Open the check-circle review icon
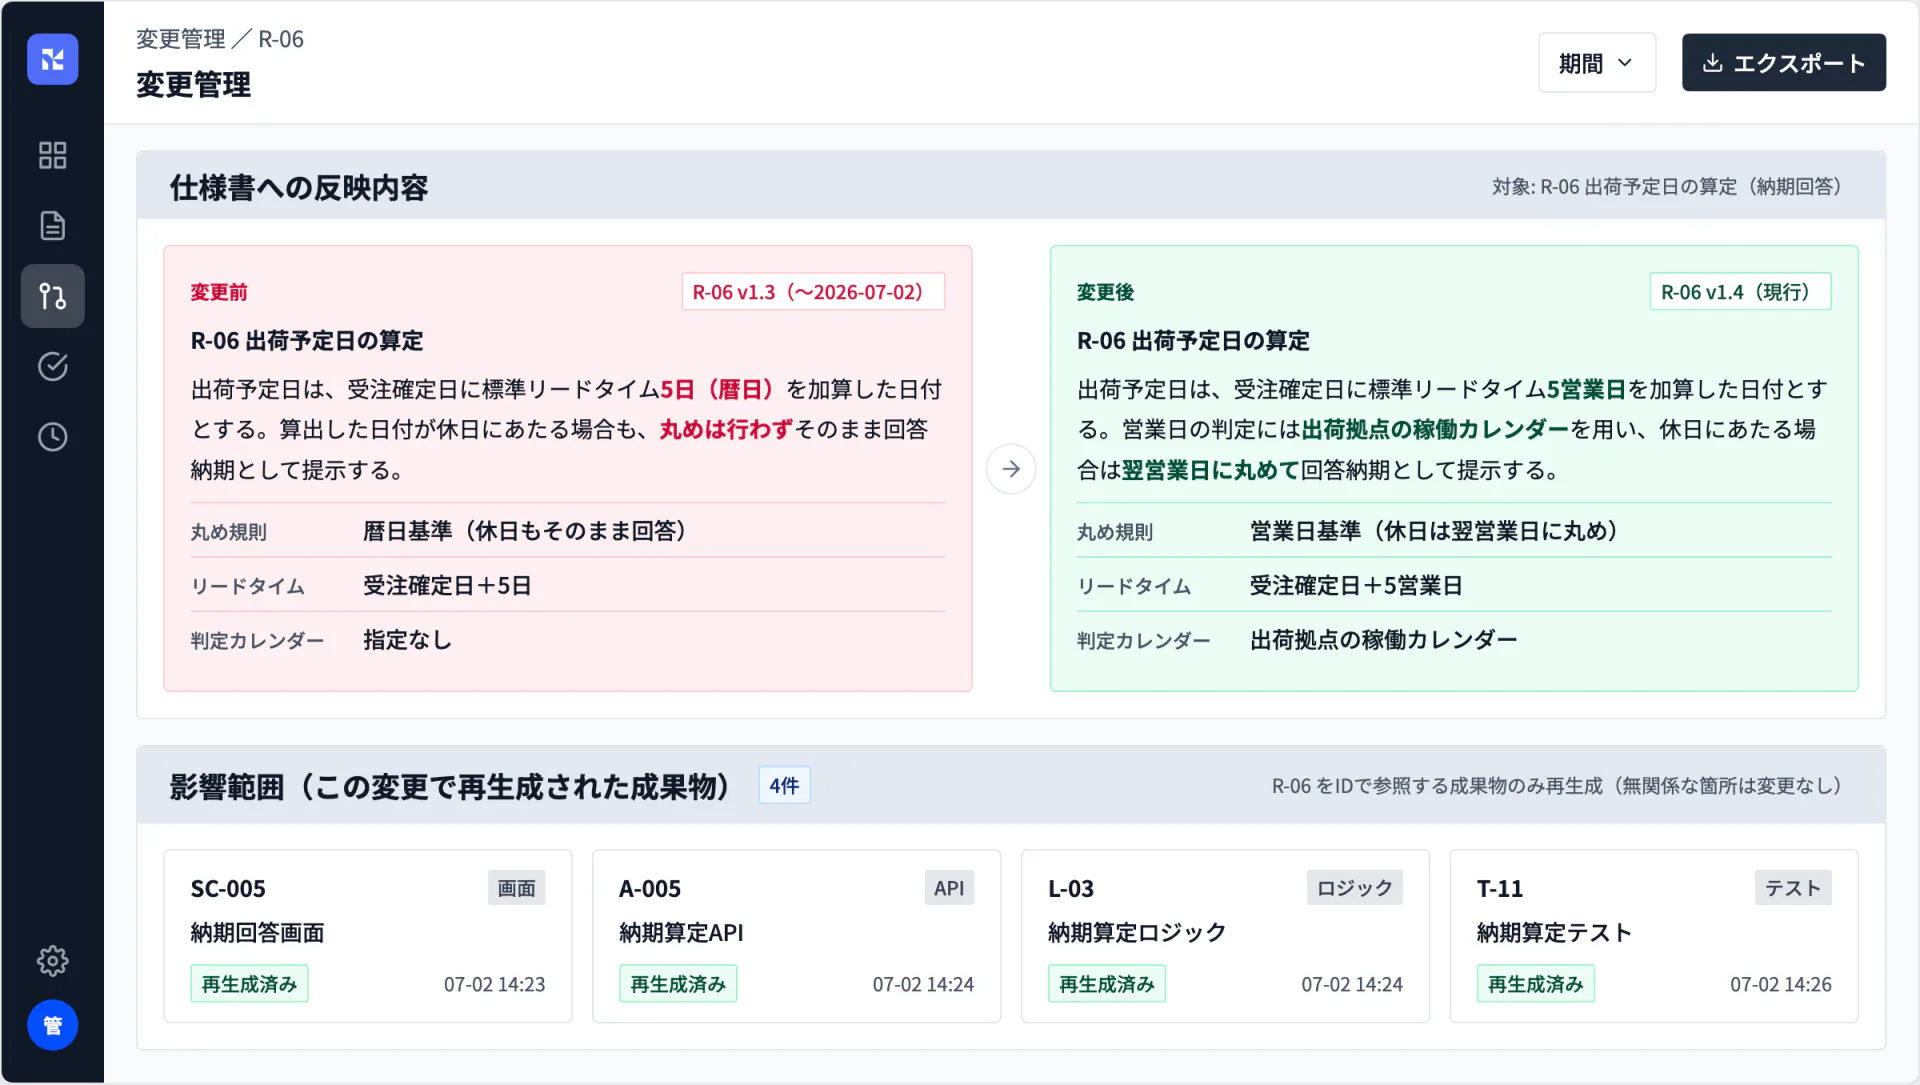The height and width of the screenshot is (1085, 1920). 52,366
